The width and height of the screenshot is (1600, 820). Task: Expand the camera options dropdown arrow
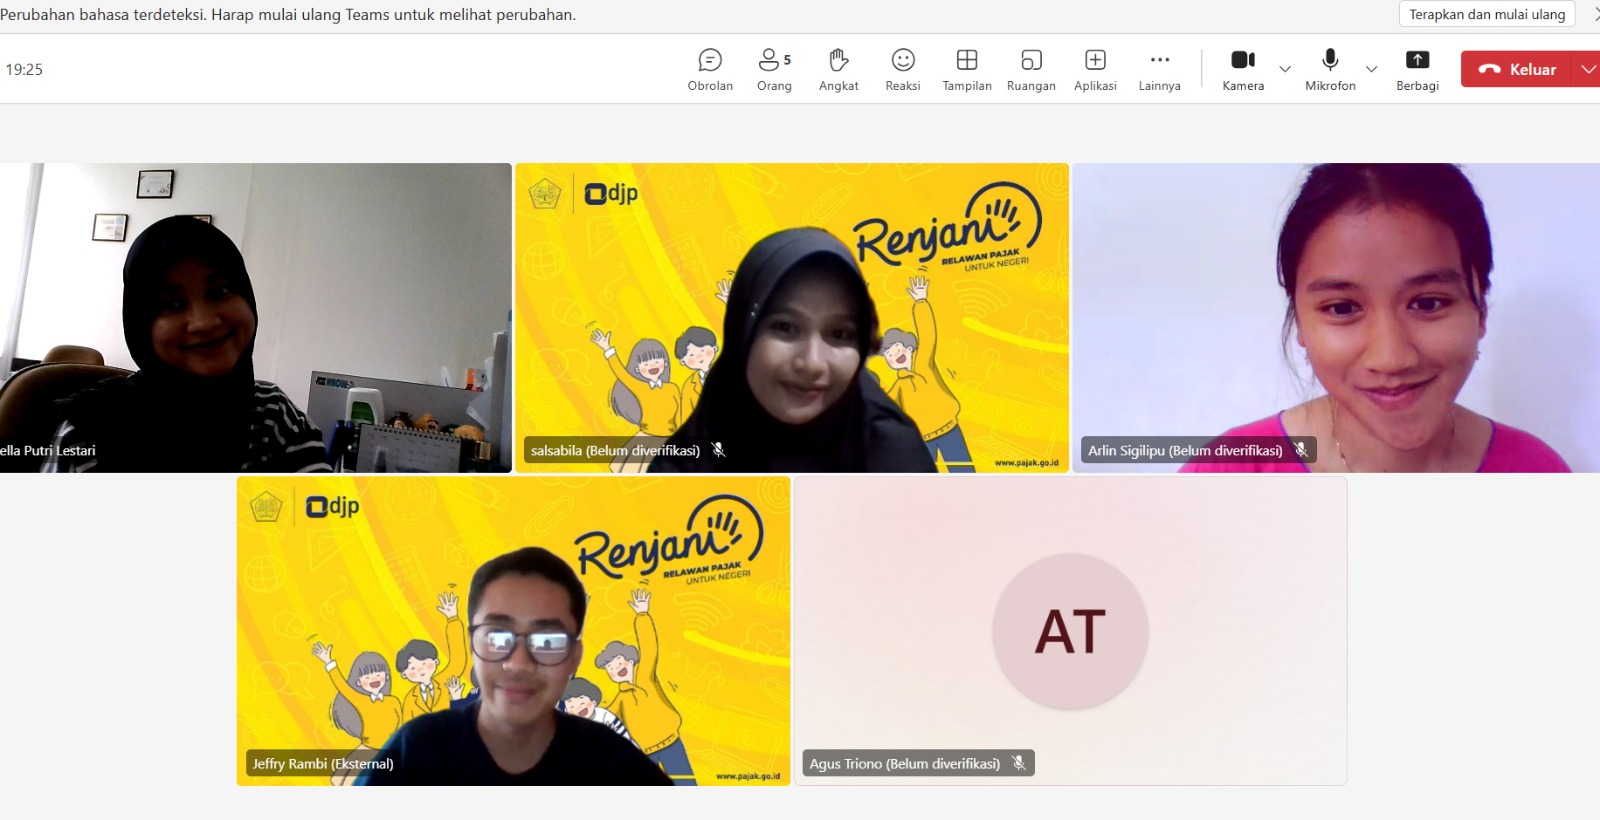point(1285,69)
